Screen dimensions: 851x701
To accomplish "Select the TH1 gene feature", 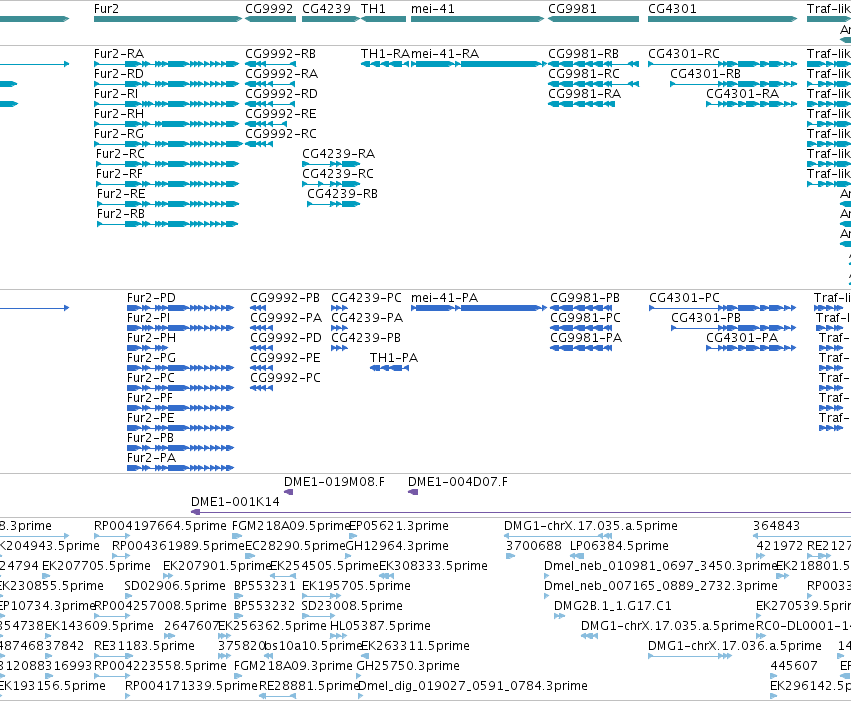I will click(383, 19).
